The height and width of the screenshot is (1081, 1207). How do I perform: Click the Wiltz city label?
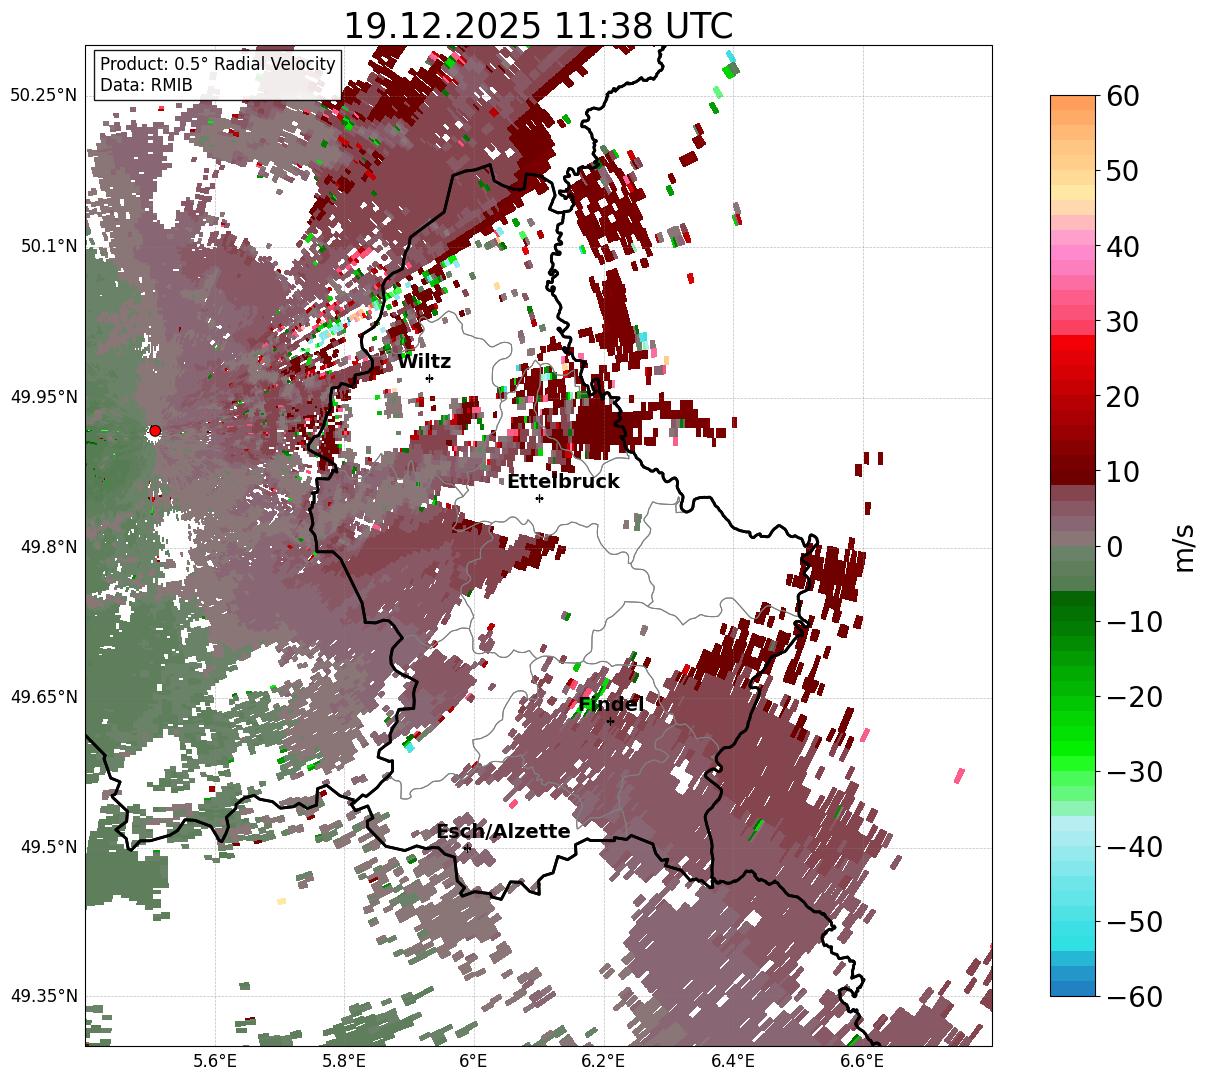(424, 362)
